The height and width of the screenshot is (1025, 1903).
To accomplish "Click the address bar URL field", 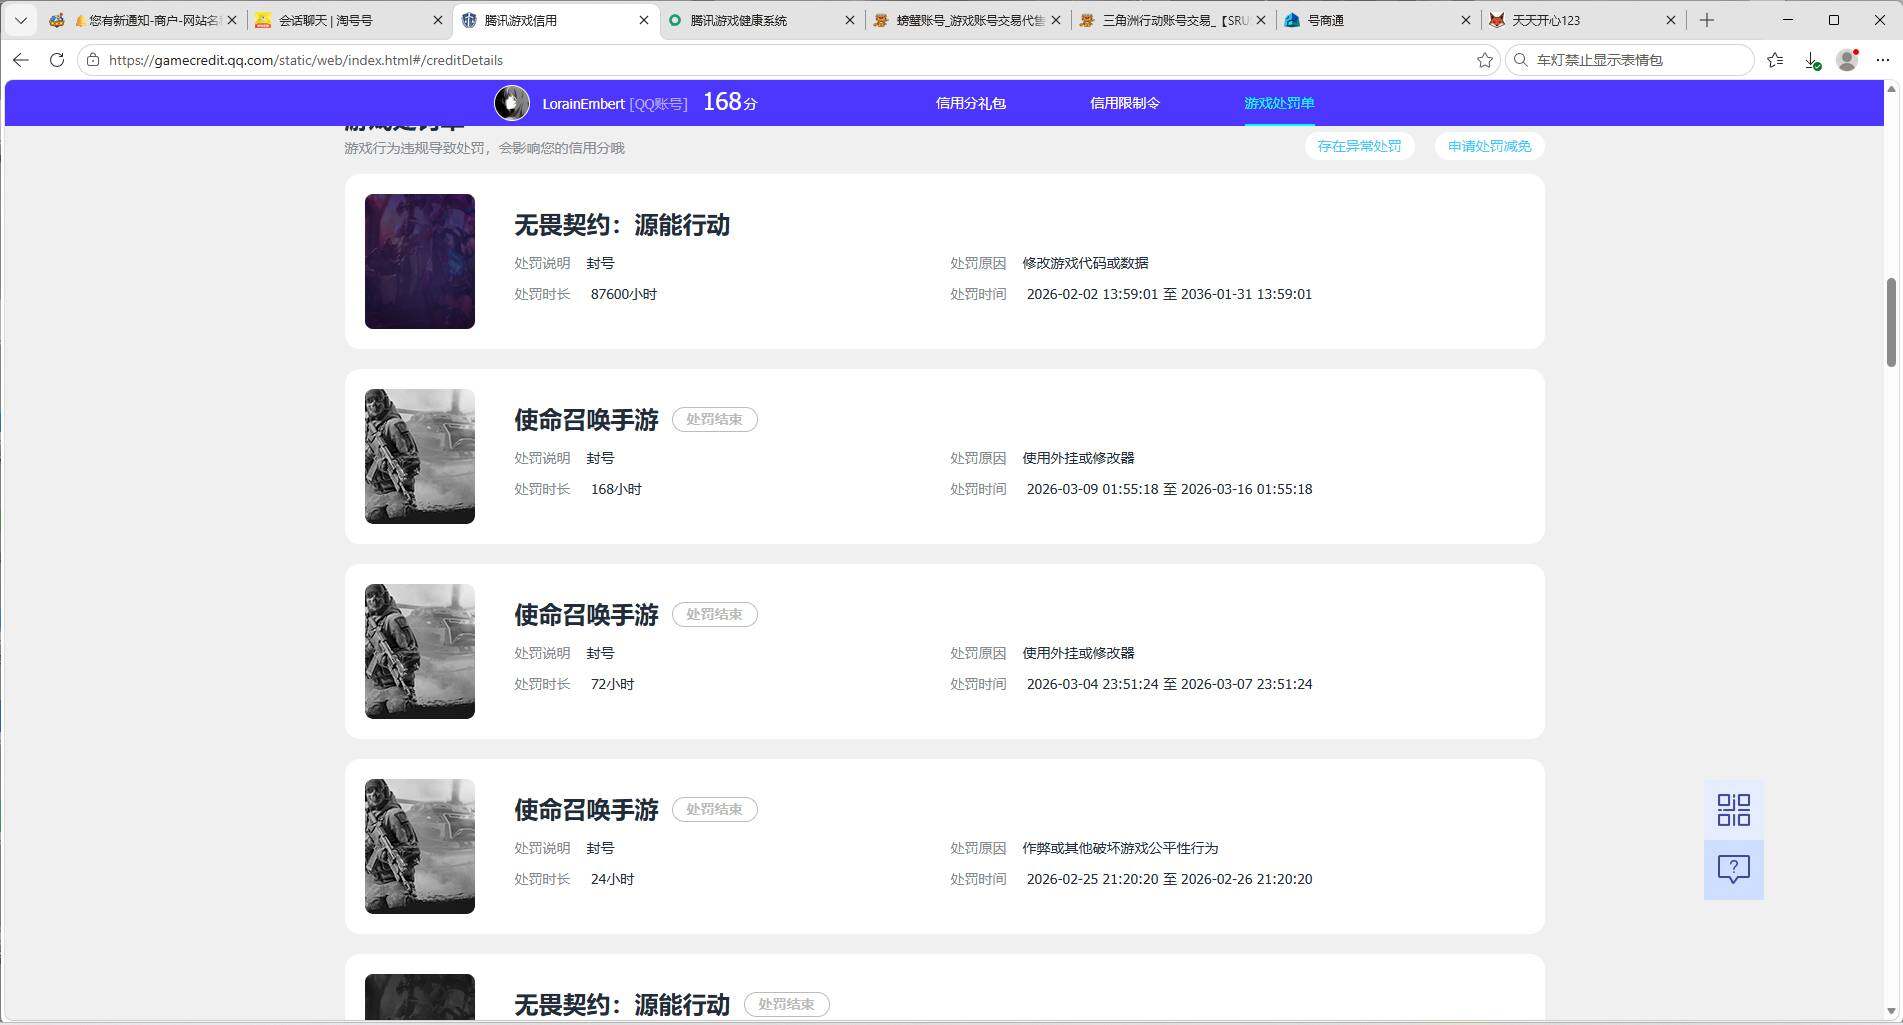I will point(780,60).
